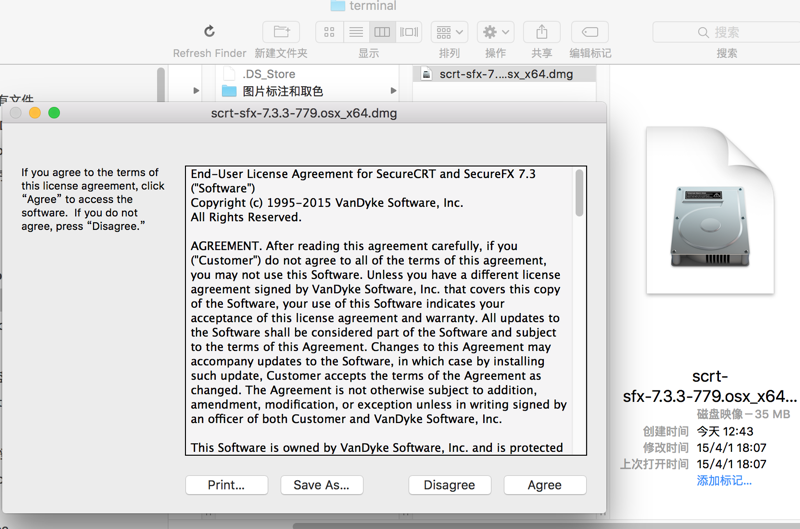
Task: Click the Disagree button
Action: tap(449, 485)
